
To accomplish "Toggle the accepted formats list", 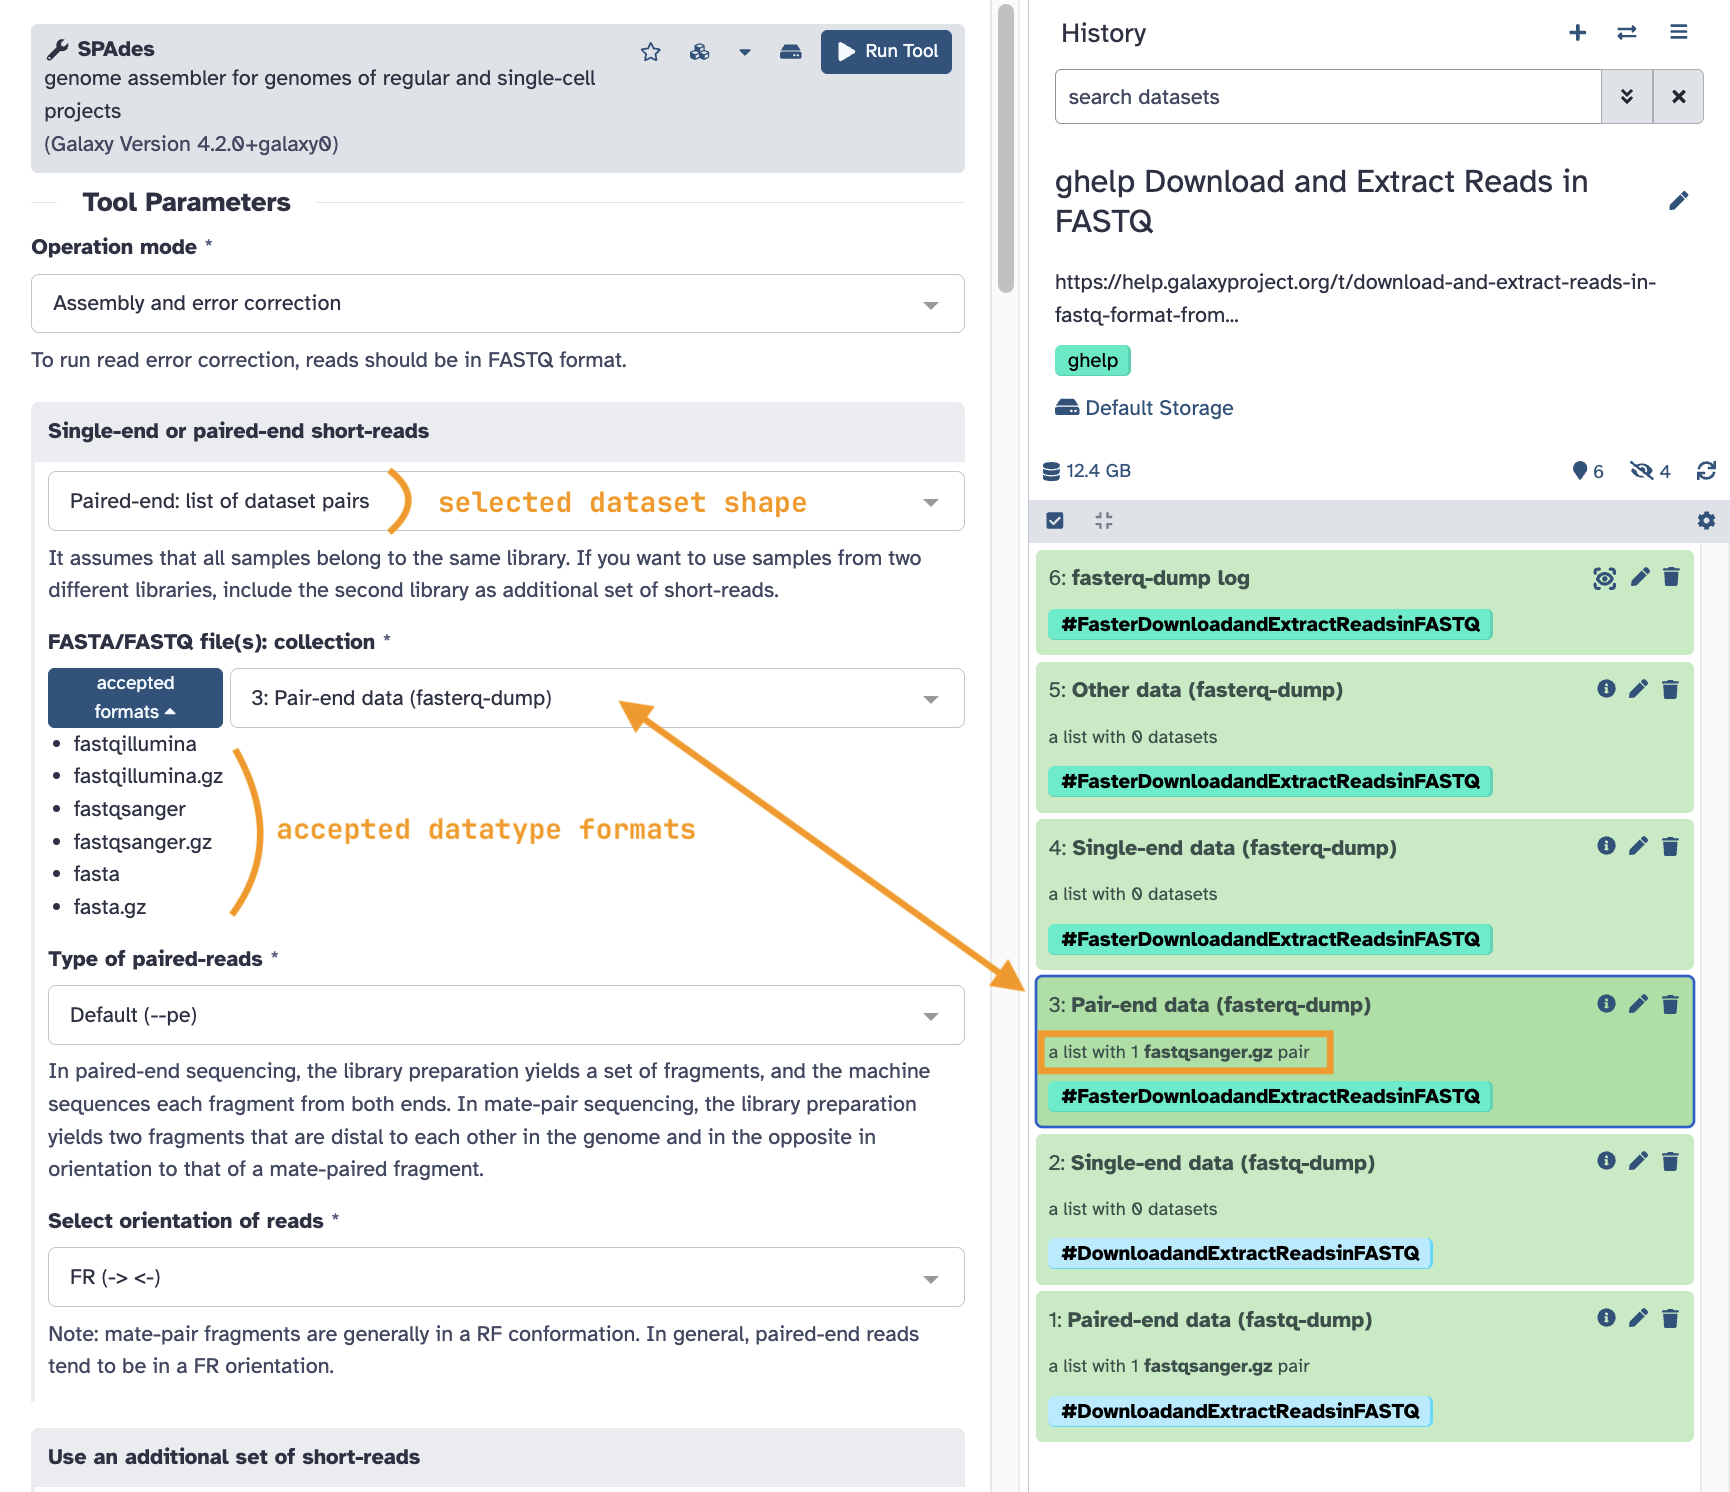I will [135, 697].
